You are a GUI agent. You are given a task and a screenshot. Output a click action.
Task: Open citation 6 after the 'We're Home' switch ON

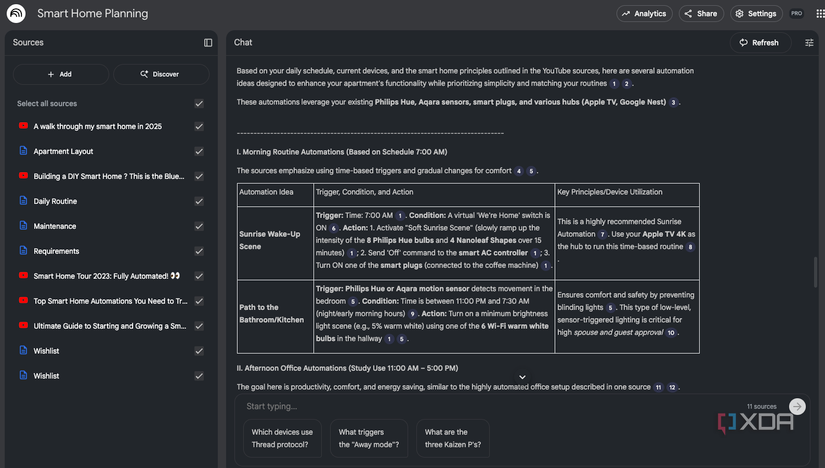point(333,228)
